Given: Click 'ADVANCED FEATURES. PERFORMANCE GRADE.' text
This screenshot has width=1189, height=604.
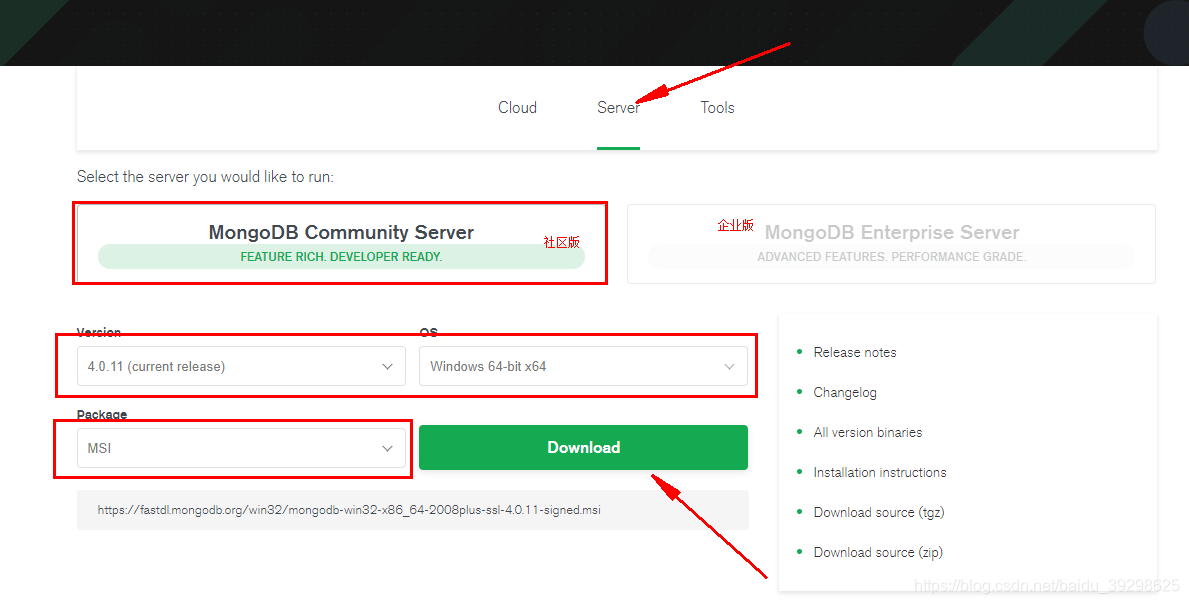Looking at the screenshot, I should click(891, 257).
